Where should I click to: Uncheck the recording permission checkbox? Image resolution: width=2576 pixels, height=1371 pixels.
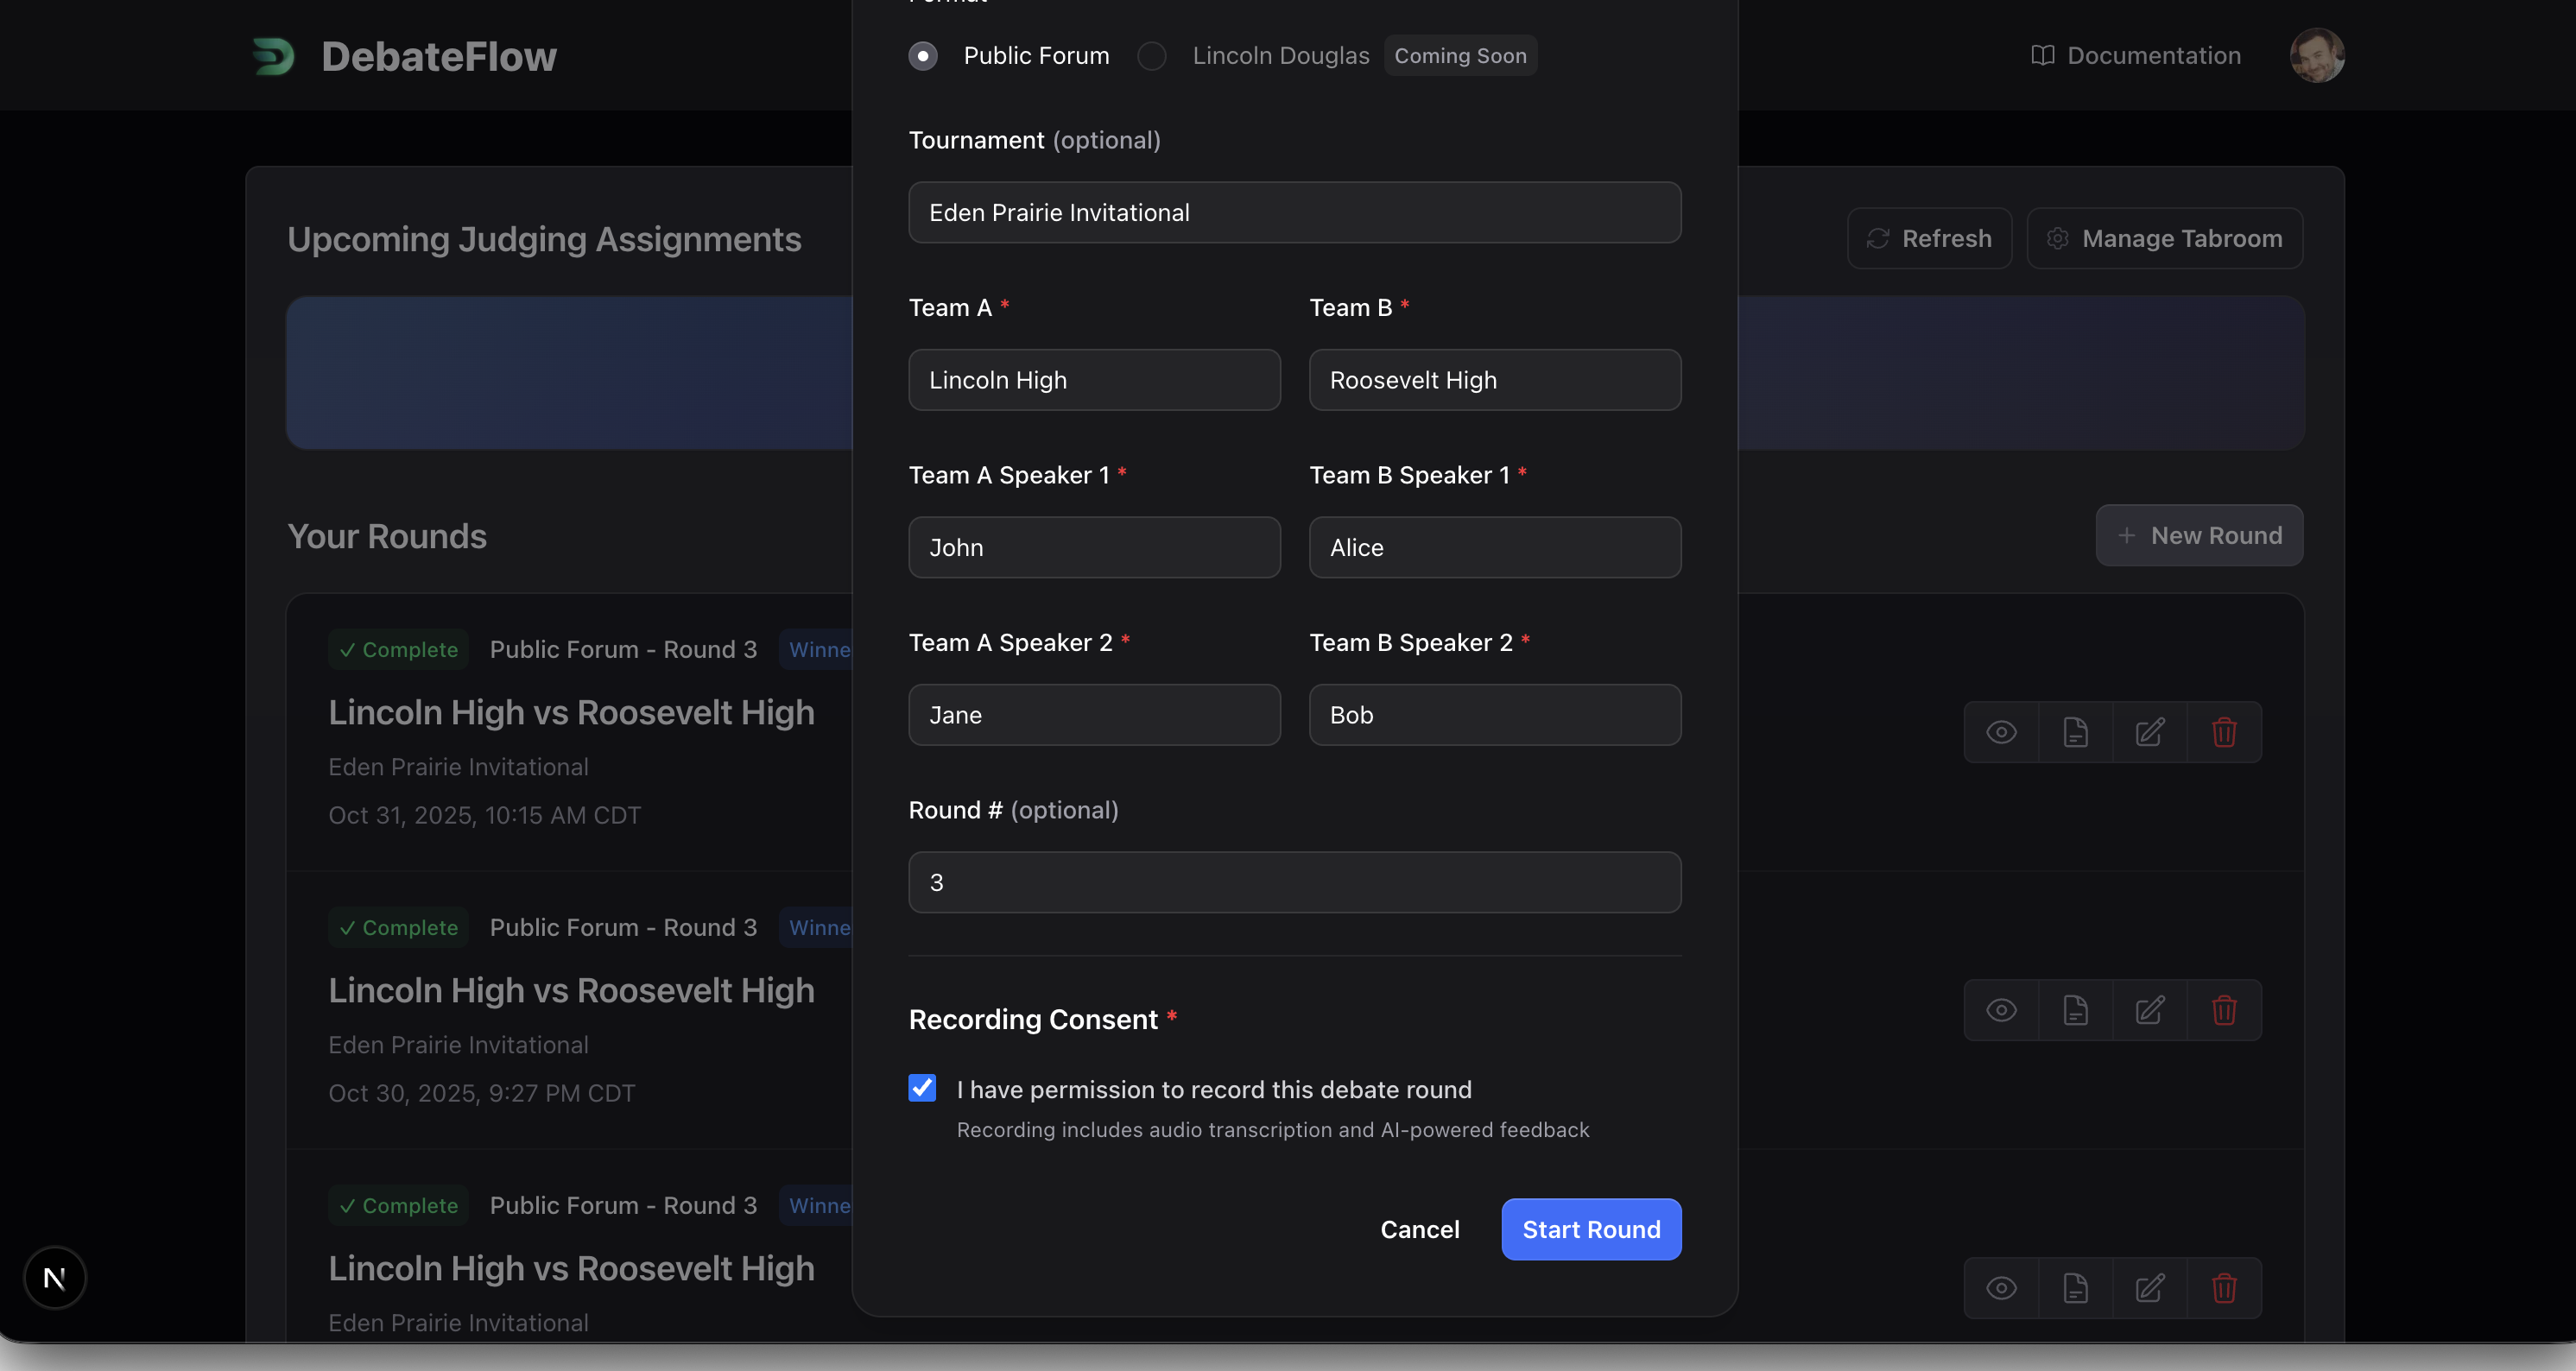click(x=922, y=1088)
